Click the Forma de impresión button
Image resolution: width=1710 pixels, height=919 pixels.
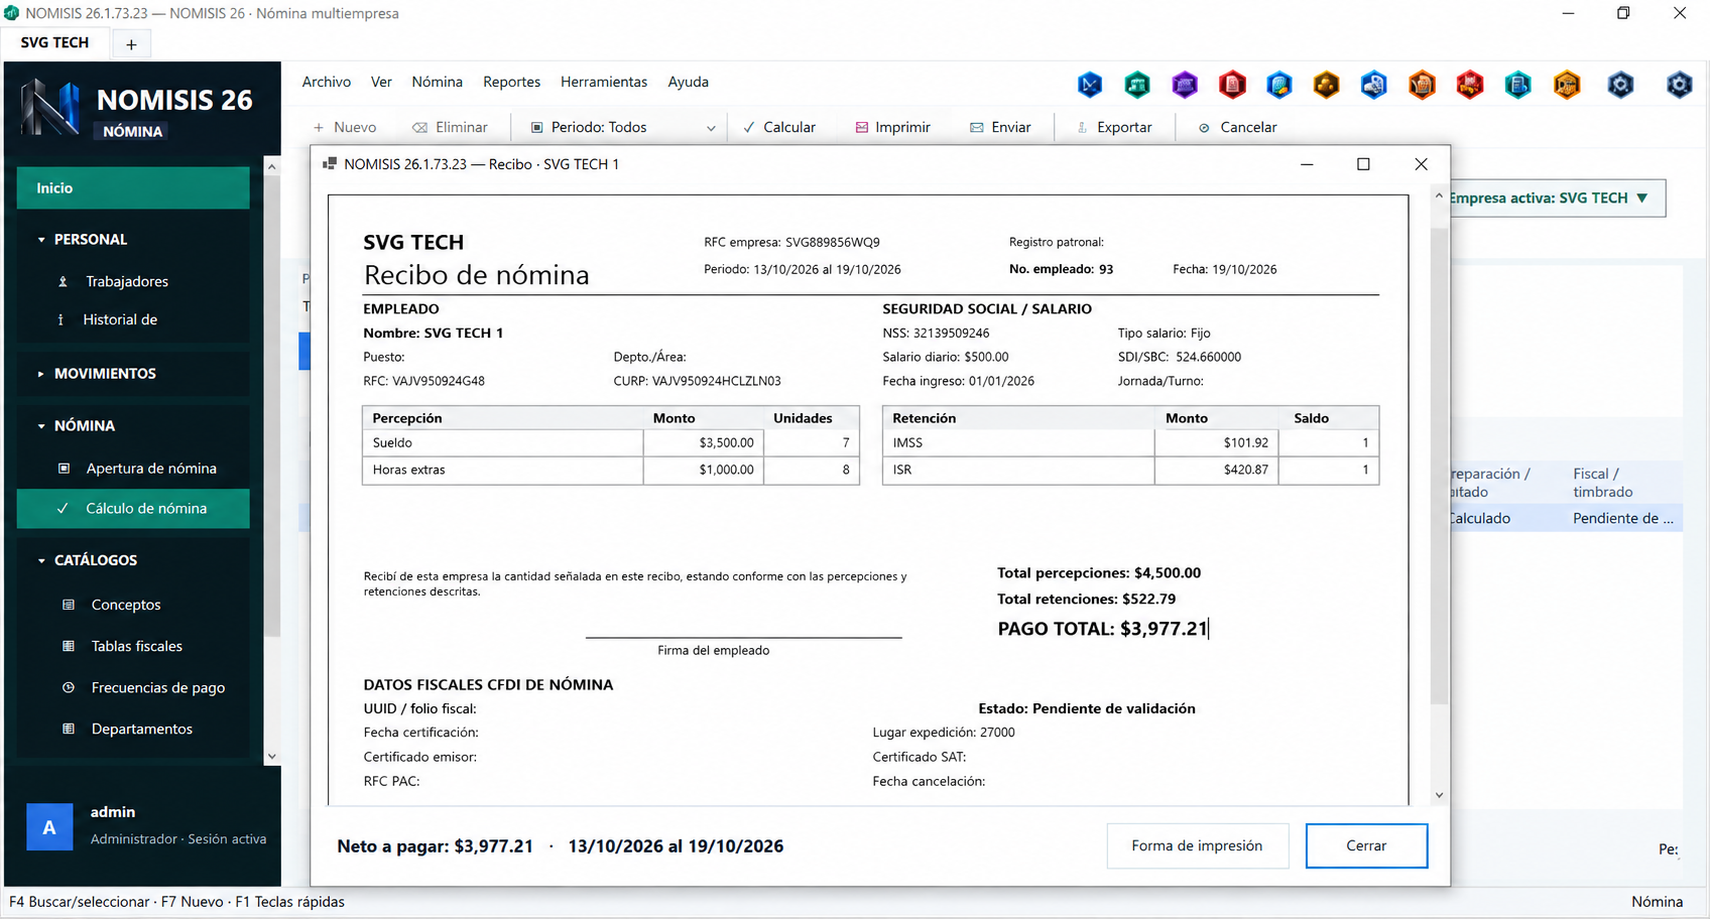pyautogui.click(x=1197, y=846)
